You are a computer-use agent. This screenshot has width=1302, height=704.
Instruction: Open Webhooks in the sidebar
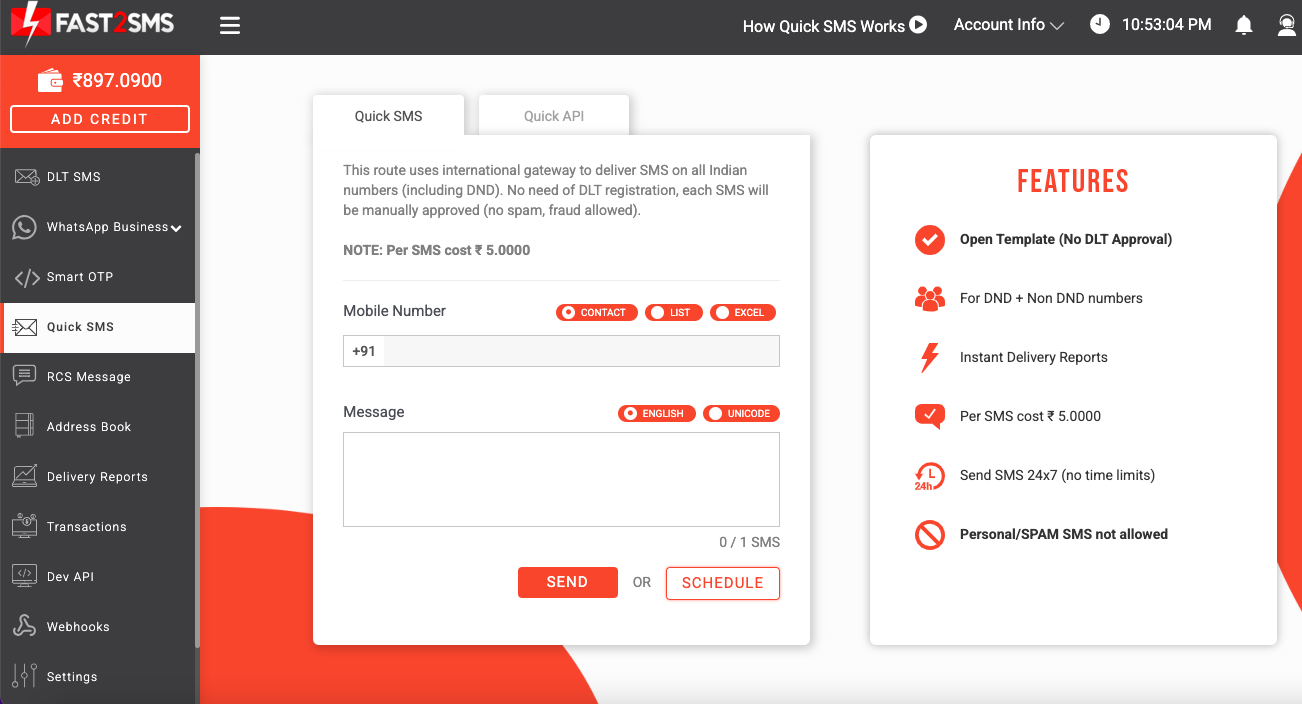click(x=98, y=627)
